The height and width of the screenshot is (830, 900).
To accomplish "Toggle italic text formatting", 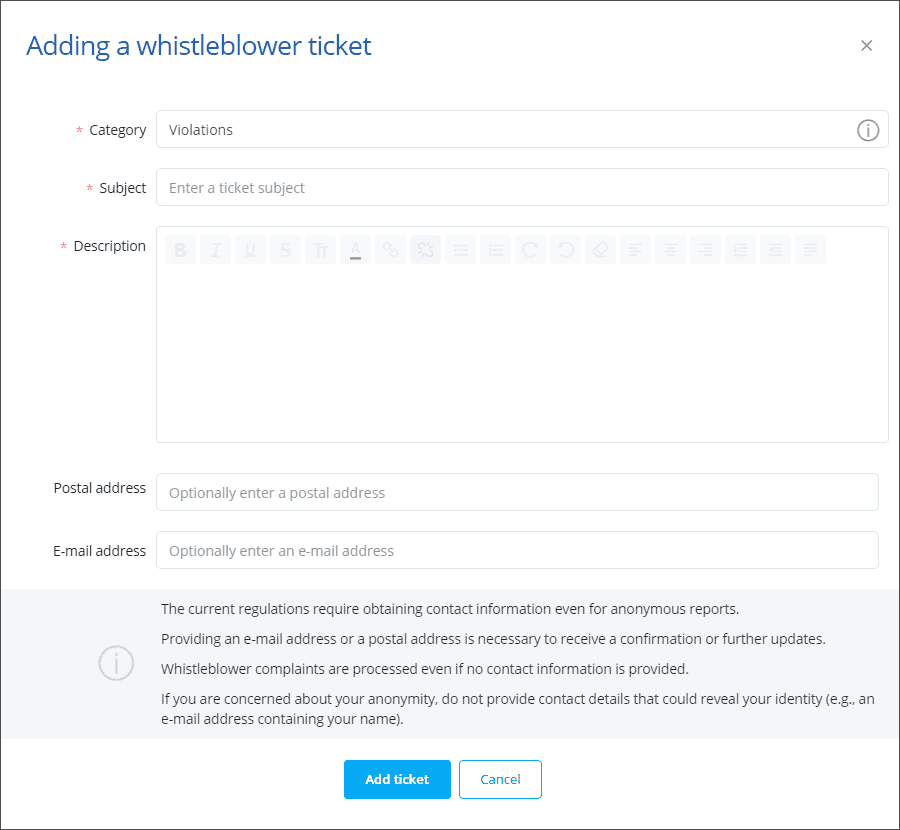I will (x=215, y=250).
